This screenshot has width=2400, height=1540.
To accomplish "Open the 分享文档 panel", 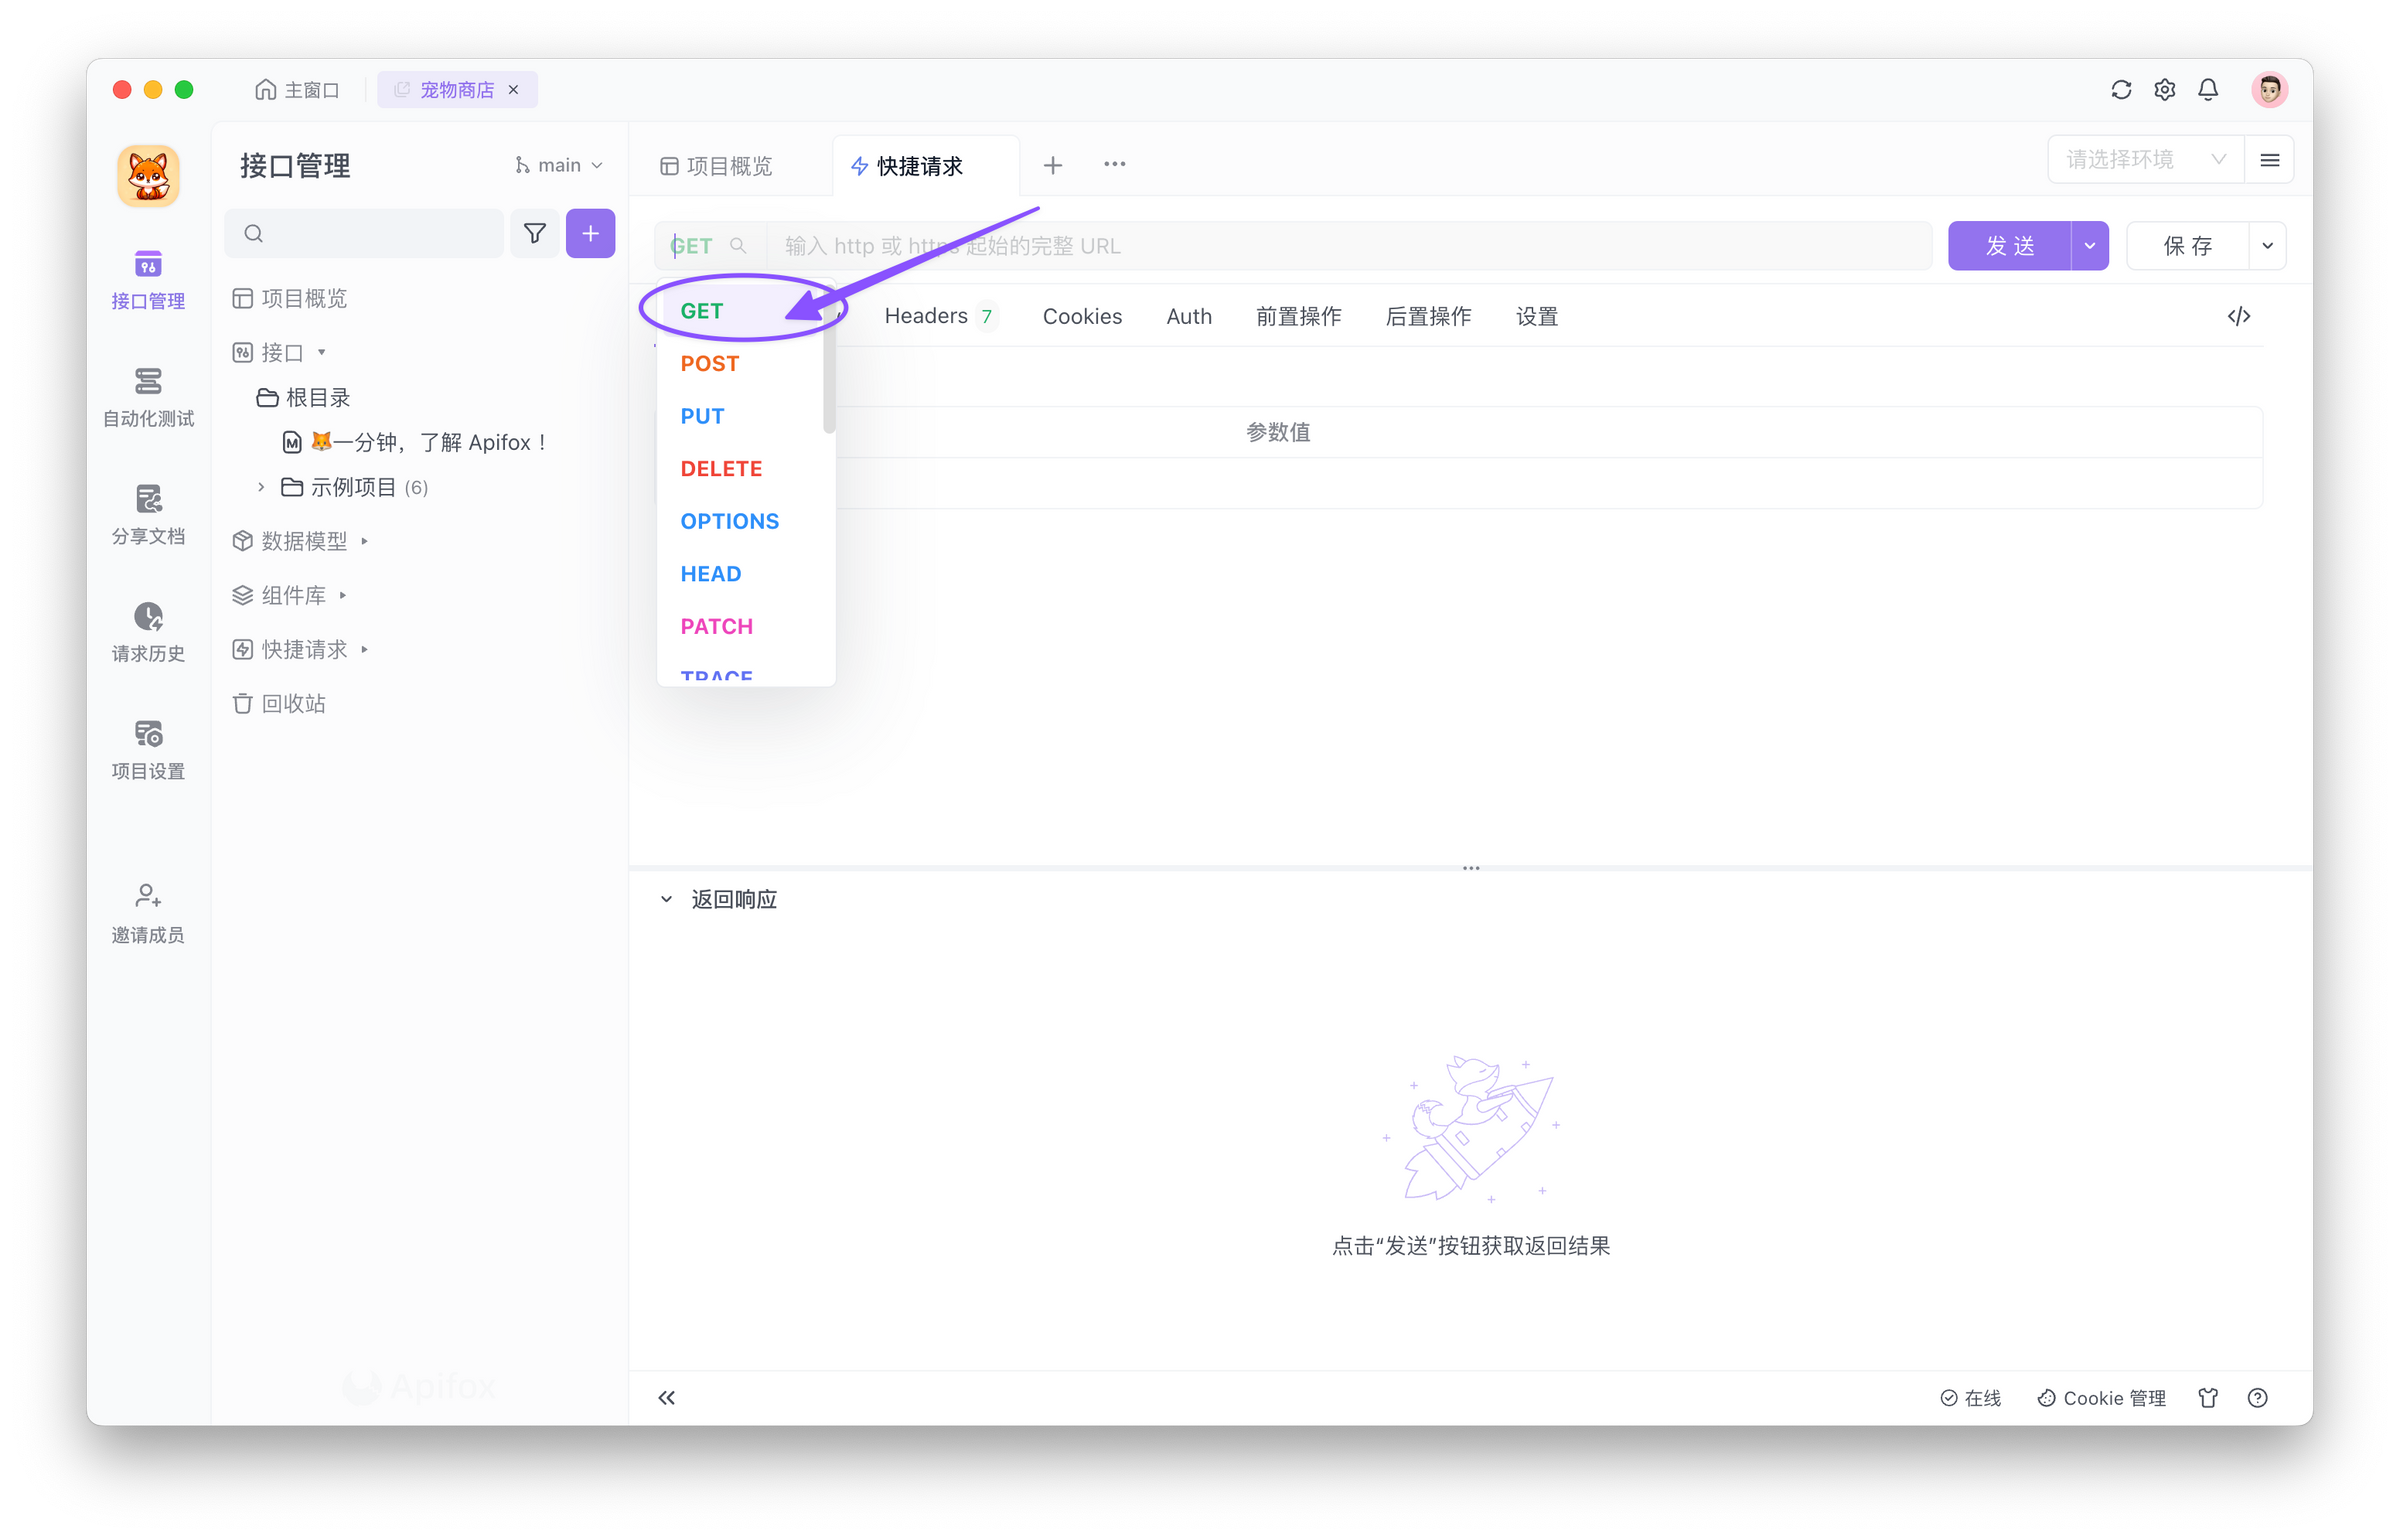I will (148, 515).
